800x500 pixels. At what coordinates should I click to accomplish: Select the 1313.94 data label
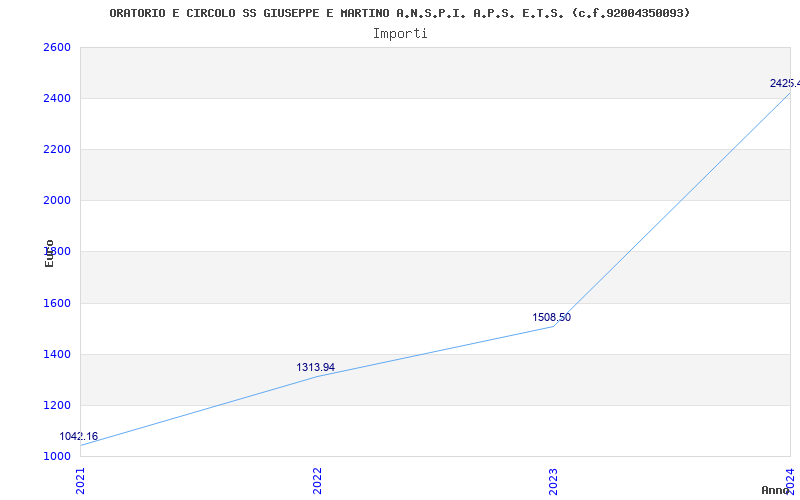(x=315, y=367)
